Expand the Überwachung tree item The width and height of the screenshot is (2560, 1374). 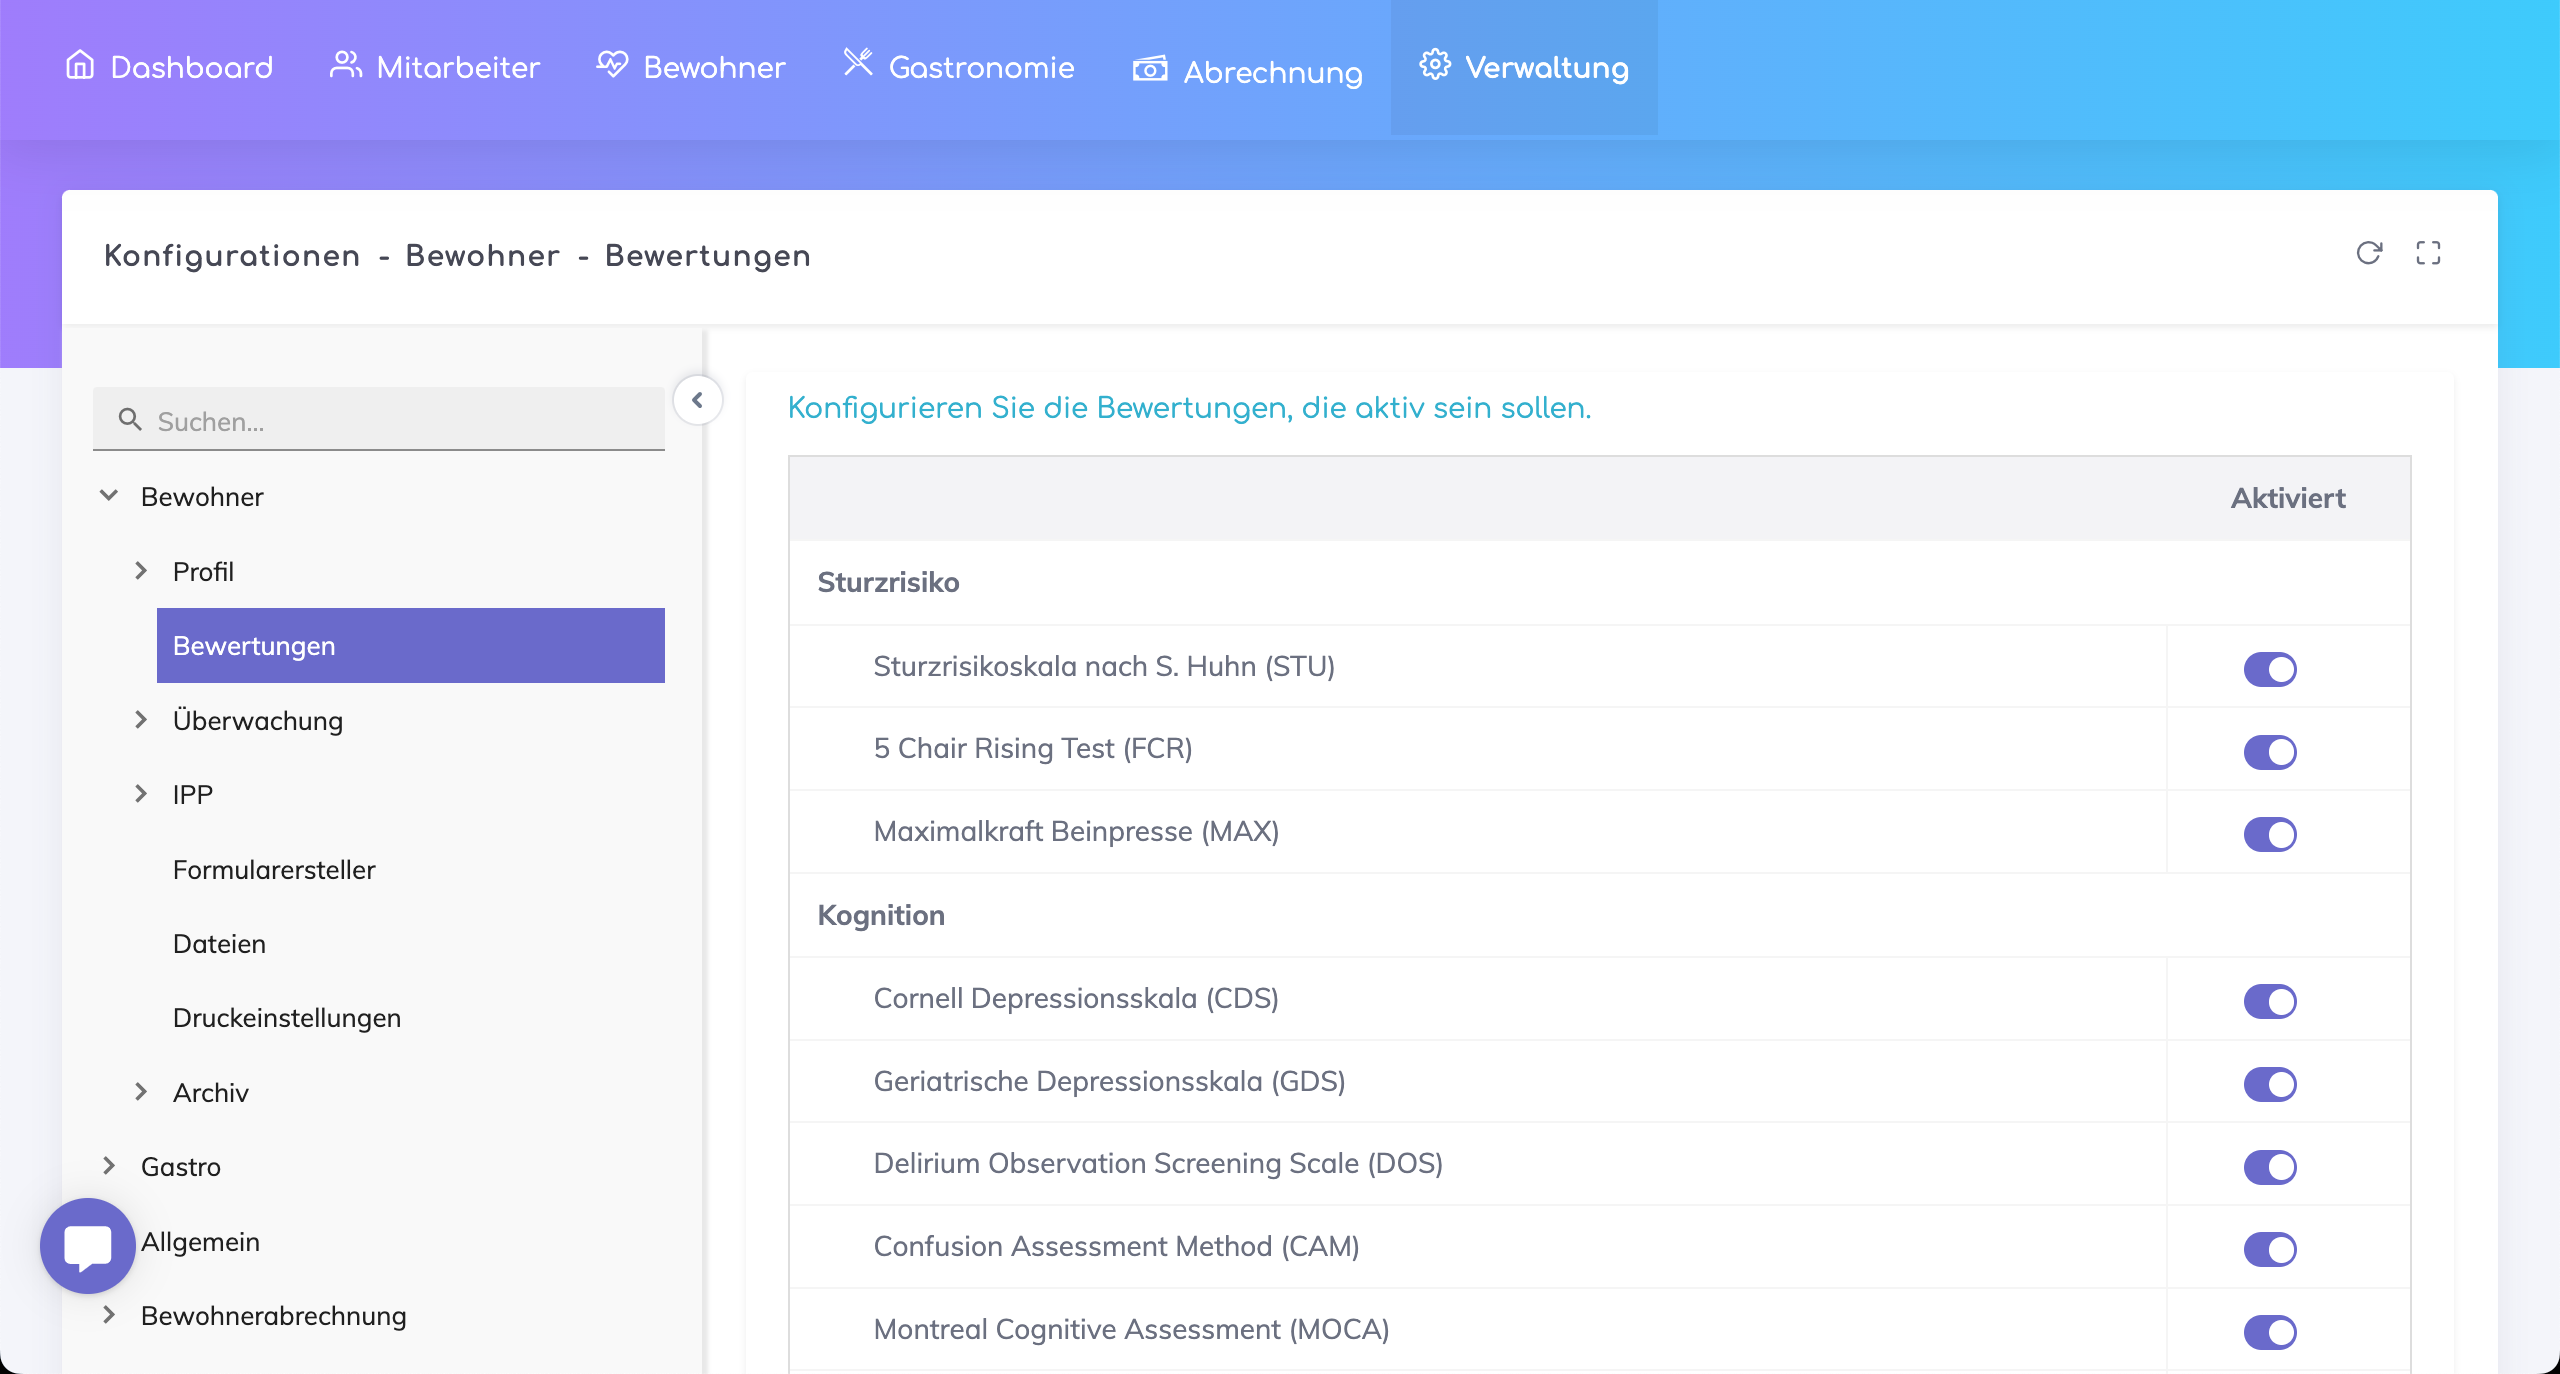[141, 720]
